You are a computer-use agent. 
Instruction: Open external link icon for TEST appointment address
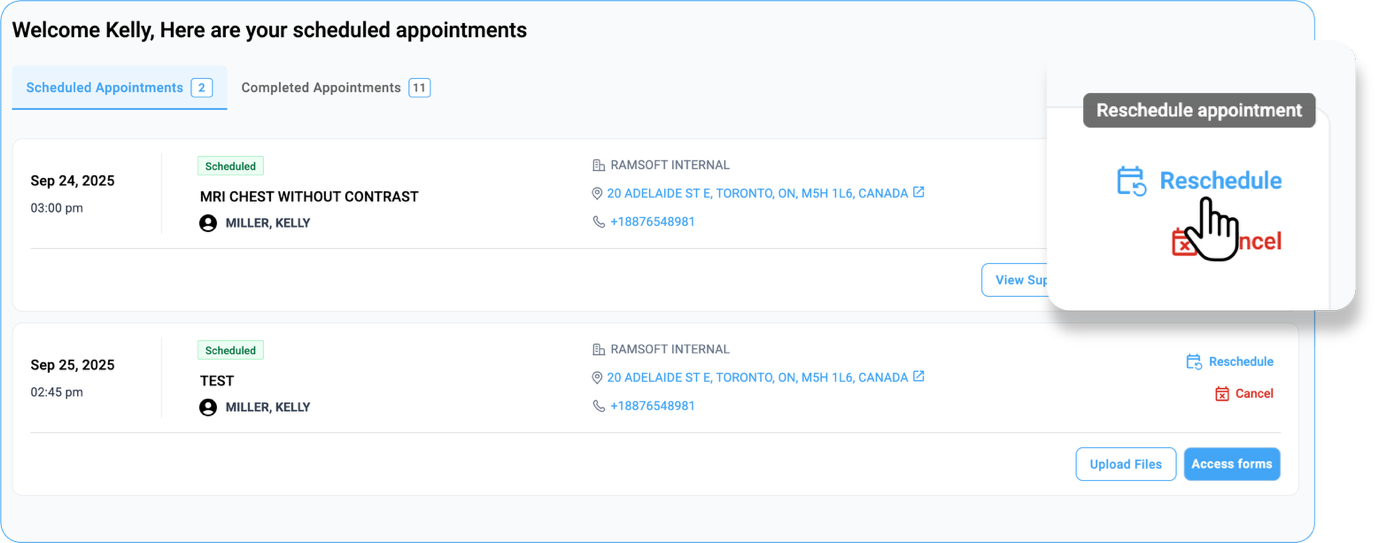click(919, 377)
